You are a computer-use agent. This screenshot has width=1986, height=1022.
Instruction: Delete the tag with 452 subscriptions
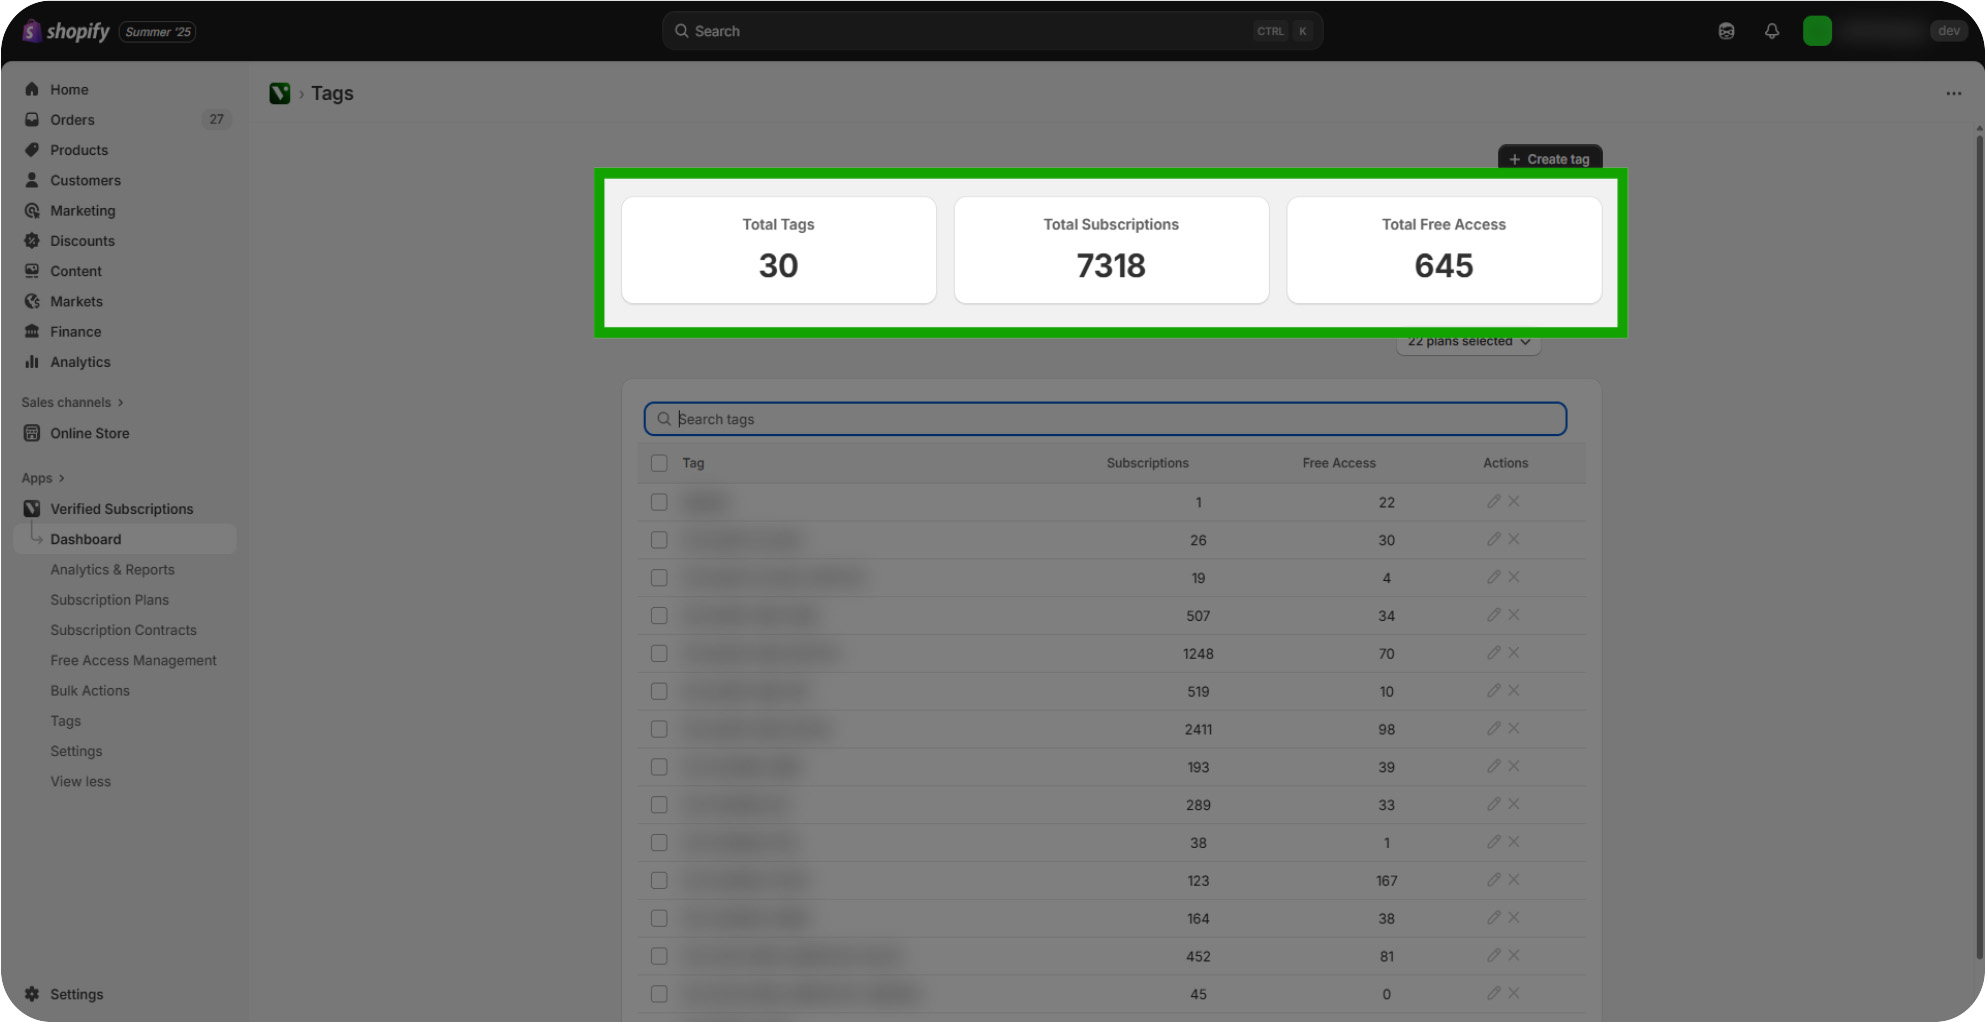pyautogui.click(x=1514, y=956)
